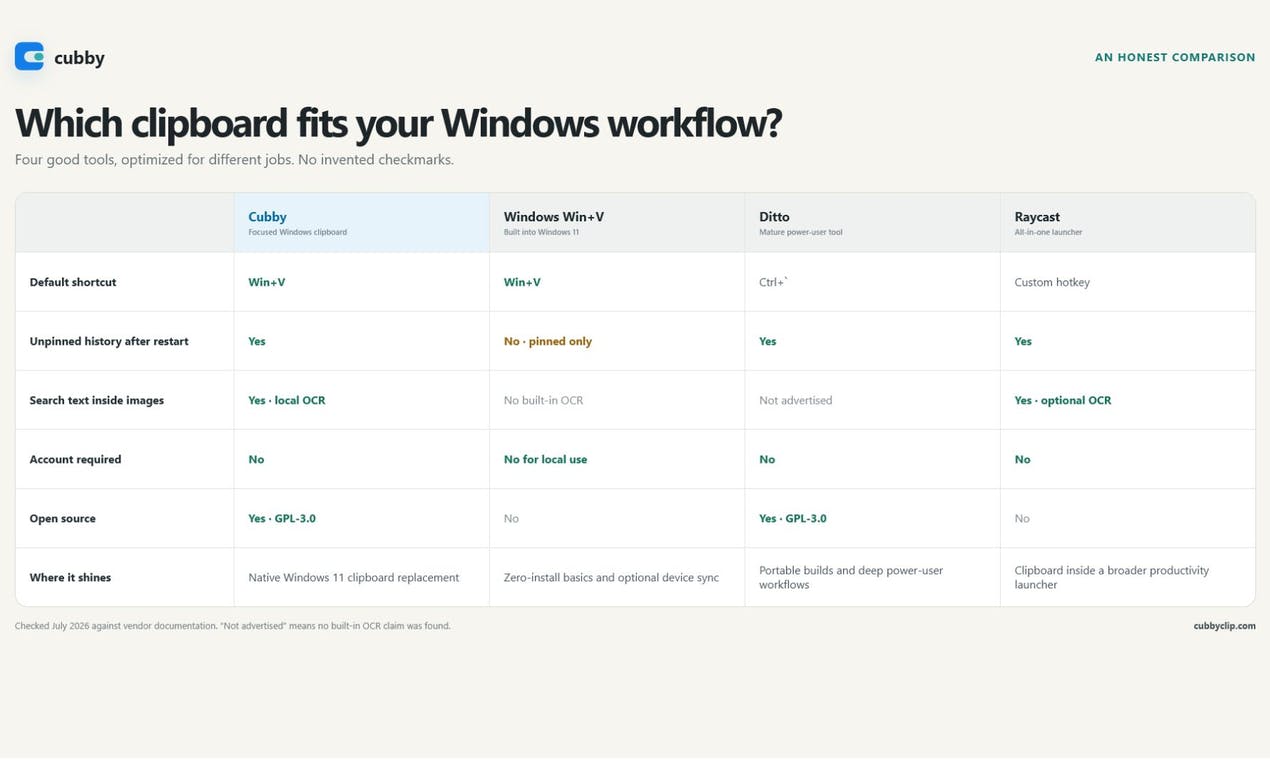Screen dimensions: 1270x760
Task: Open the cubbyclip.com link
Action: (1224, 626)
